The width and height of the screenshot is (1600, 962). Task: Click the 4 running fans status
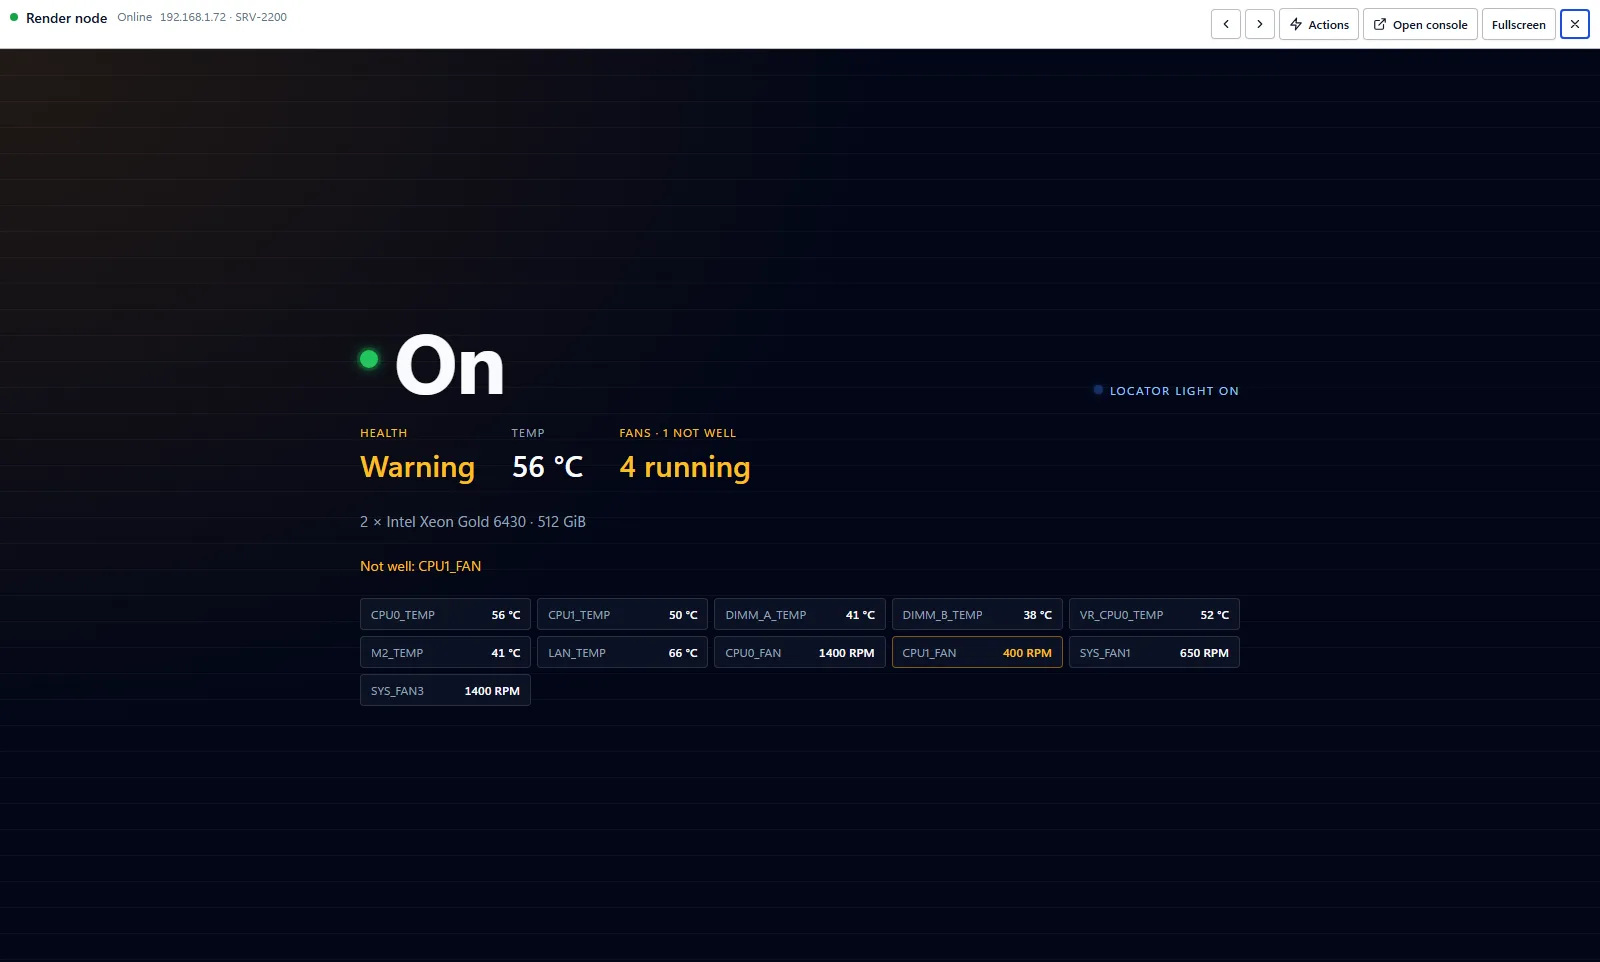click(x=685, y=467)
